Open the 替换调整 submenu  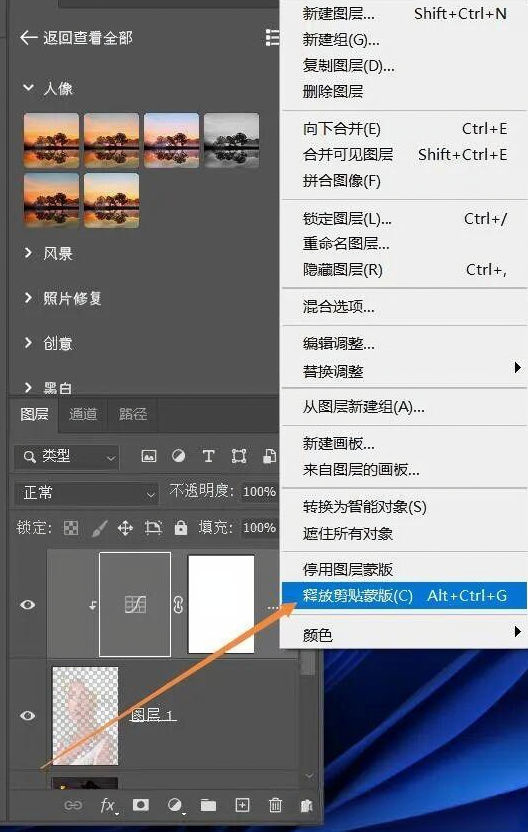click(404, 371)
